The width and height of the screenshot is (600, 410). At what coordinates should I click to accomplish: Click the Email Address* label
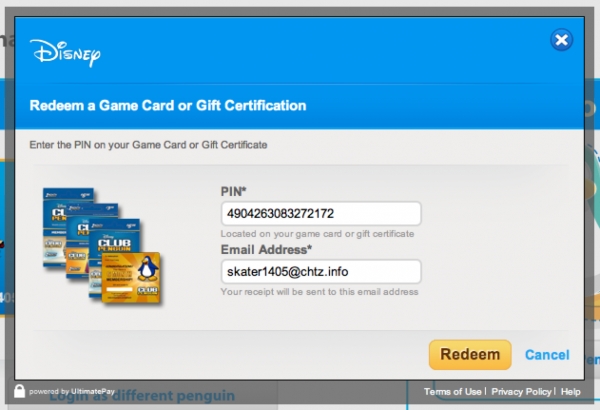point(266,248)
